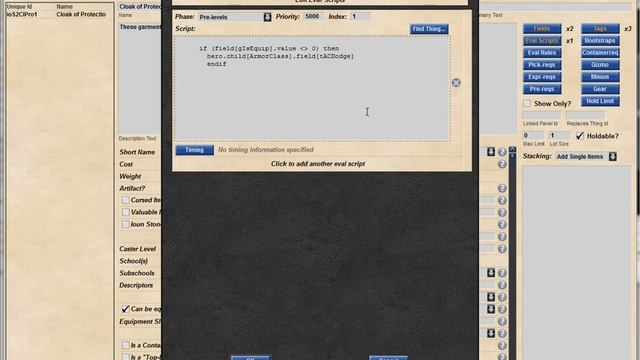Click the Pick-reqs button

(542, 64)
